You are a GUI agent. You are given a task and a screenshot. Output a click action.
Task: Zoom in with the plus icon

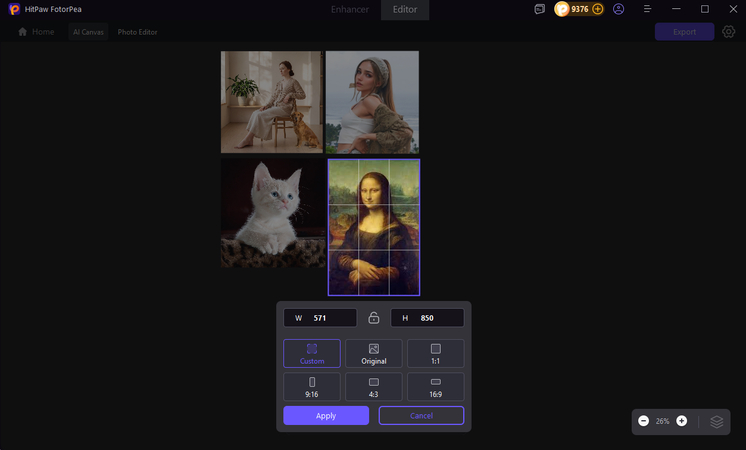pyautogui.click(x=682, y=421)
